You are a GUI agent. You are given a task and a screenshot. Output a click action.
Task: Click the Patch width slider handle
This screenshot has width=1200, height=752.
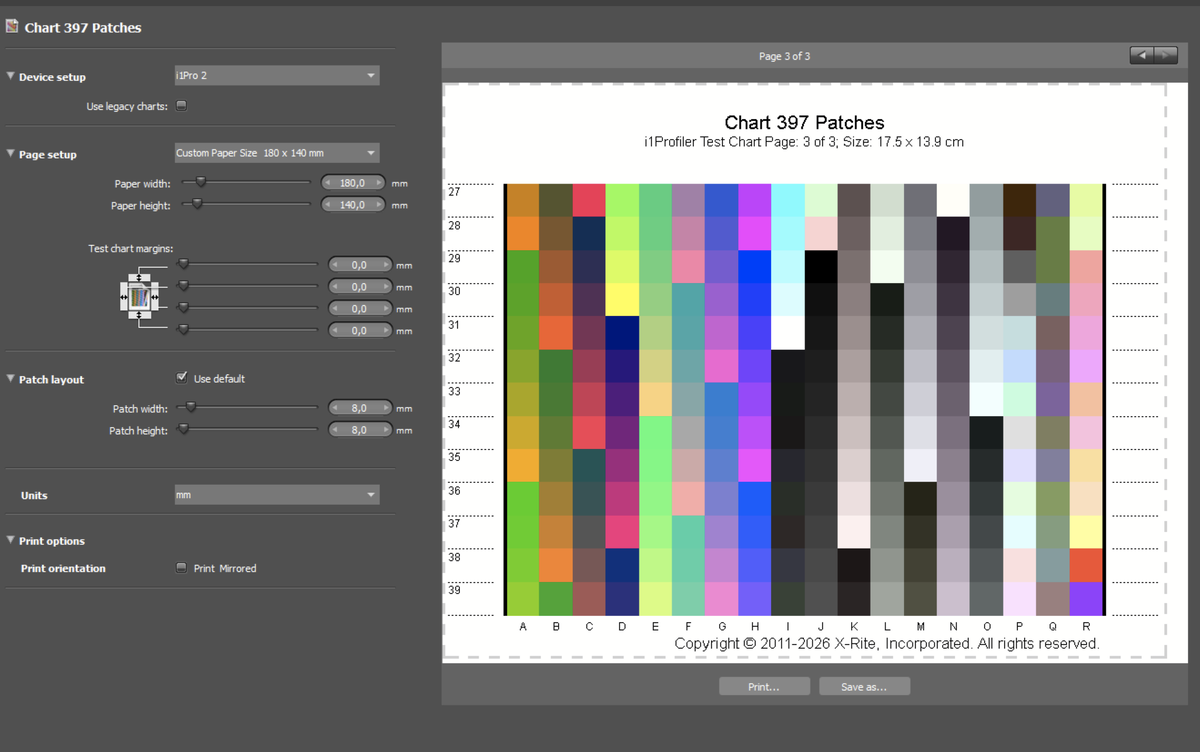click(191, 407)
